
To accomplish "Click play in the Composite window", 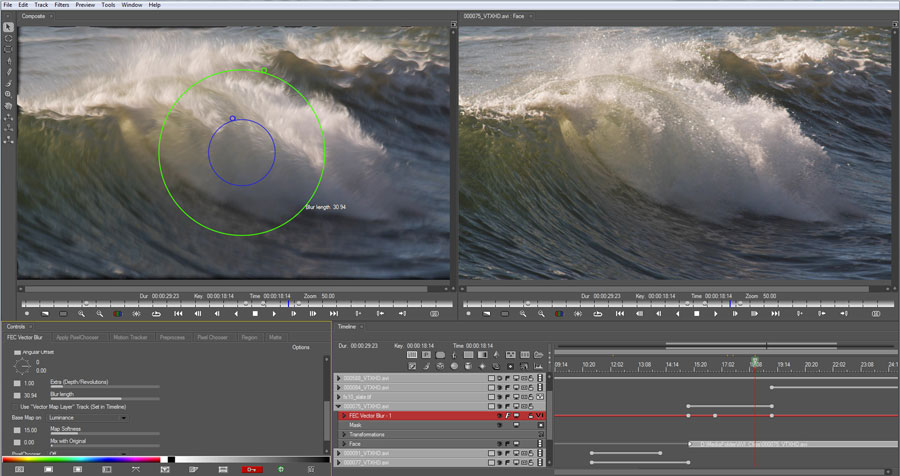I will [274, 314].
